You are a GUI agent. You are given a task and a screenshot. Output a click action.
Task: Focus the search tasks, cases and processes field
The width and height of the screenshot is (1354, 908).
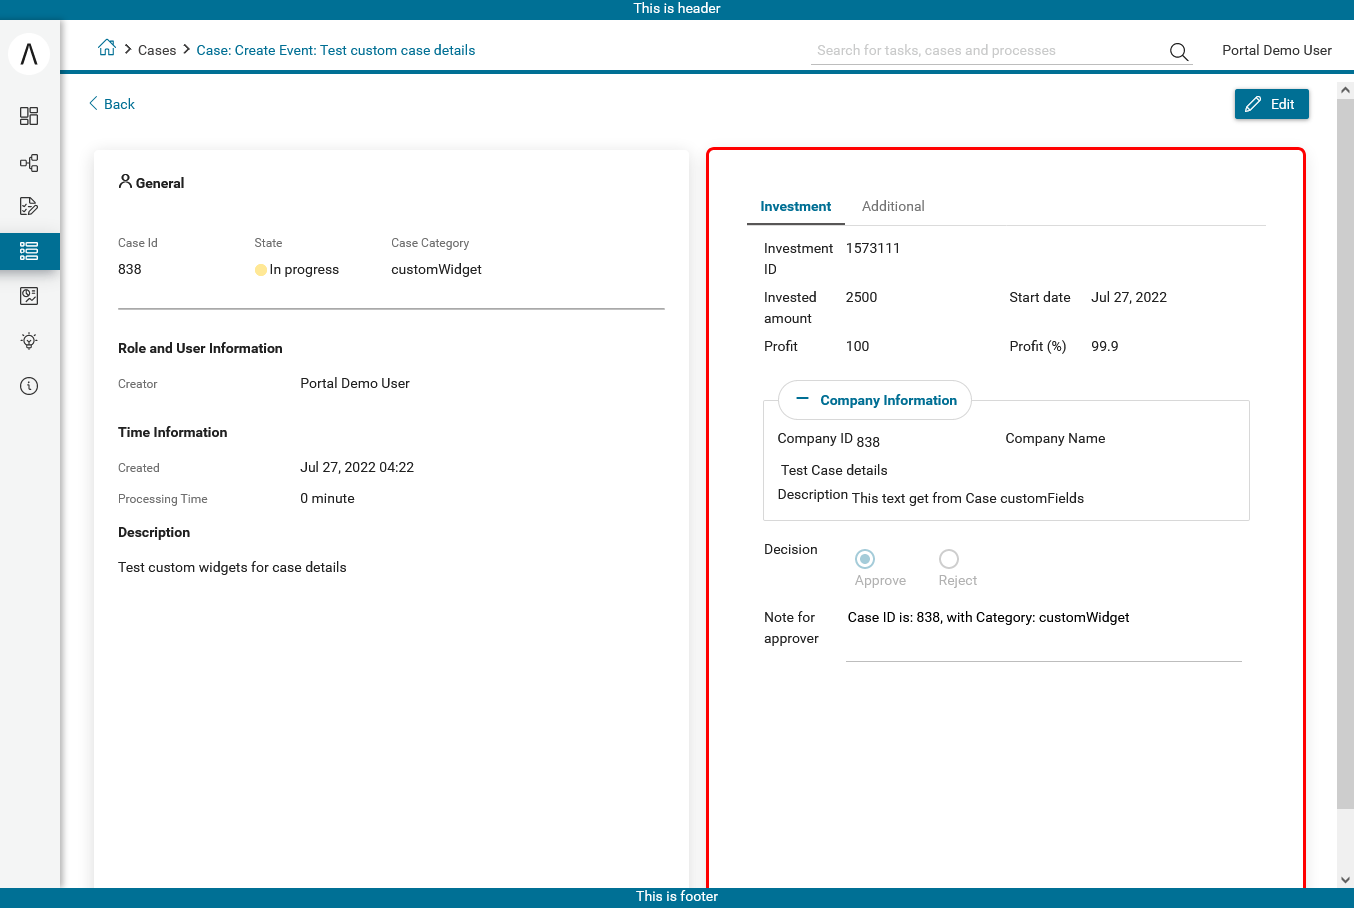(x=988, y=50)
